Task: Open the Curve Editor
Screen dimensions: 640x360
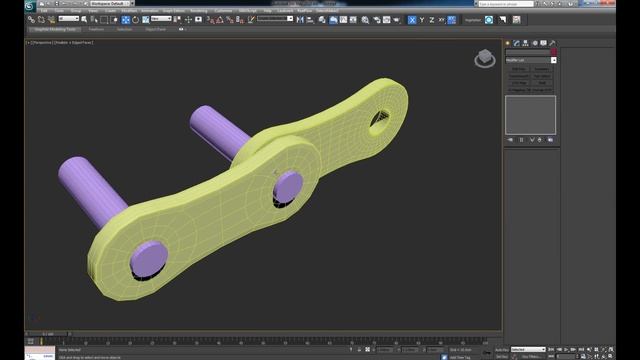Action: (343, 20)
